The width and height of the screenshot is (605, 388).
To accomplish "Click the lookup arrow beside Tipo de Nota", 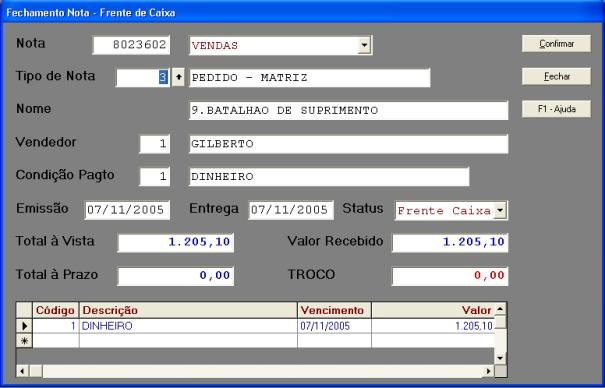I will 178,78.
